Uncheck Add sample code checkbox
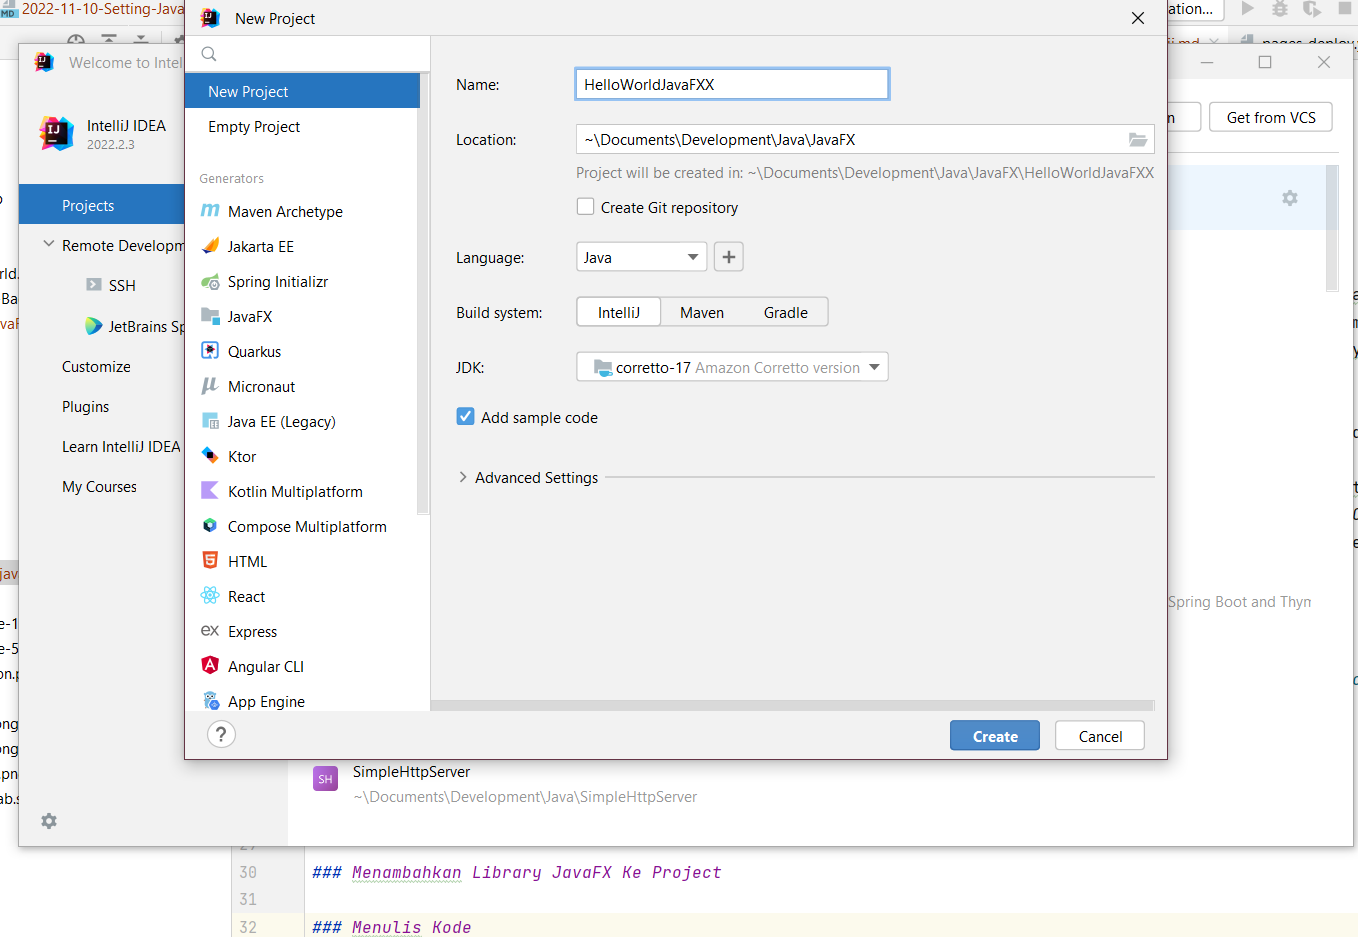Image resolution: width=1358 pixels, height=937 pixels. coord(465,417)
